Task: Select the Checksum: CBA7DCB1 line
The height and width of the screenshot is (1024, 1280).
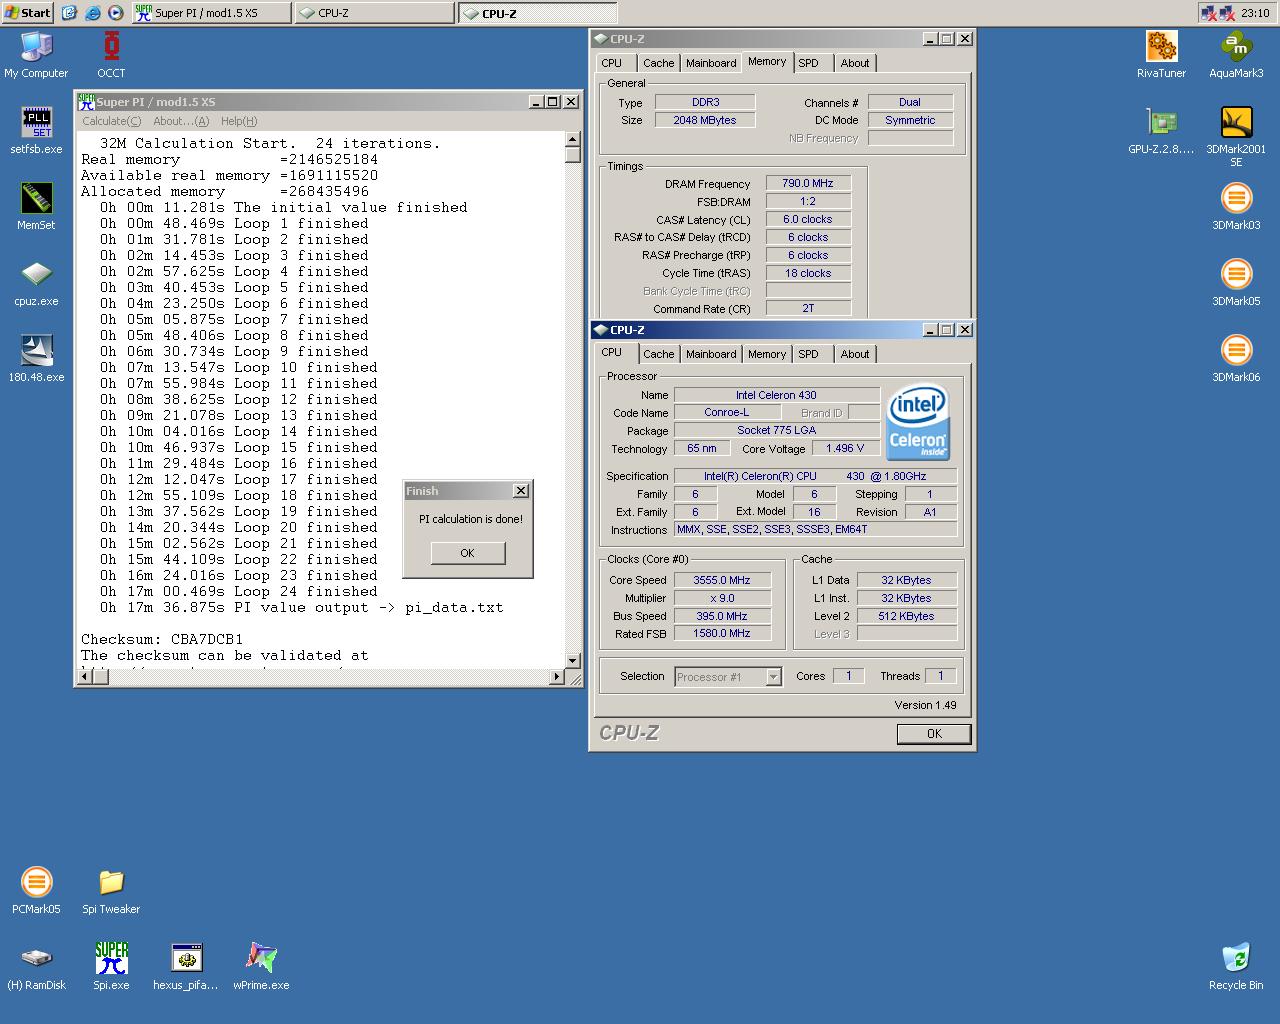Action: pyautogui.click(x=162, y=639)
